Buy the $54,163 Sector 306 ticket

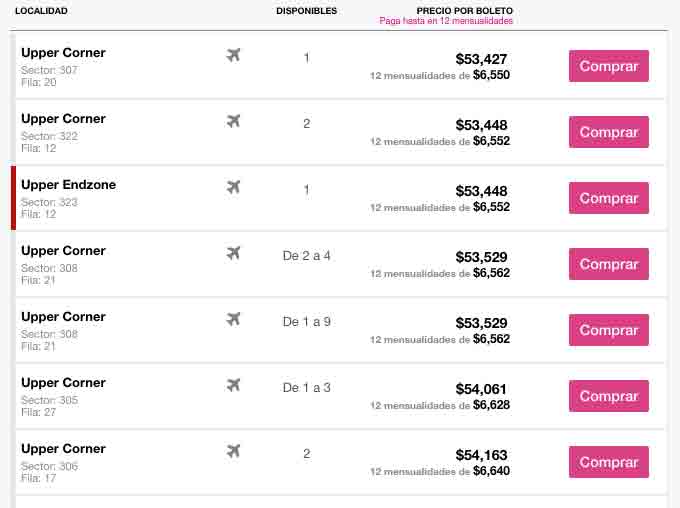tap(609, 462)
